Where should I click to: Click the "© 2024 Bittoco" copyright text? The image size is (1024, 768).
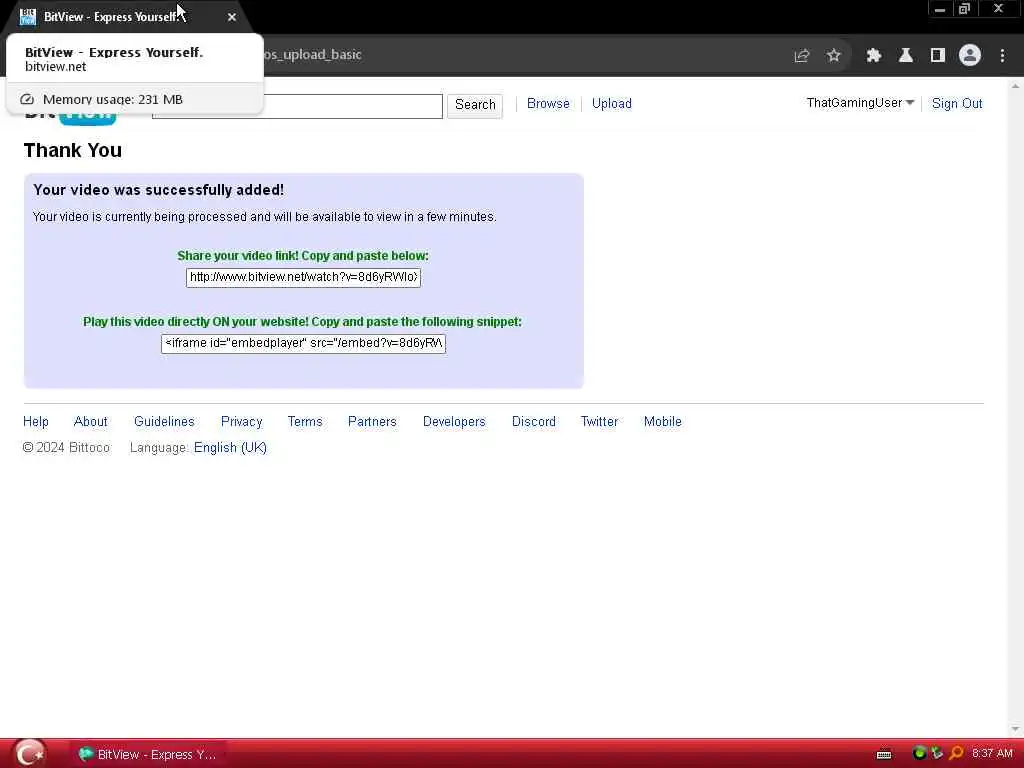coord(66,447)
